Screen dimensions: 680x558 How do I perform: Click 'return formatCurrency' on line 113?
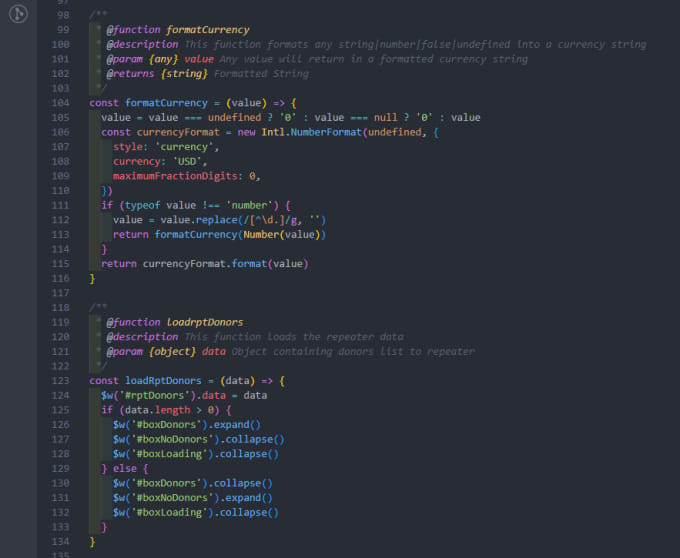(175, 235)
